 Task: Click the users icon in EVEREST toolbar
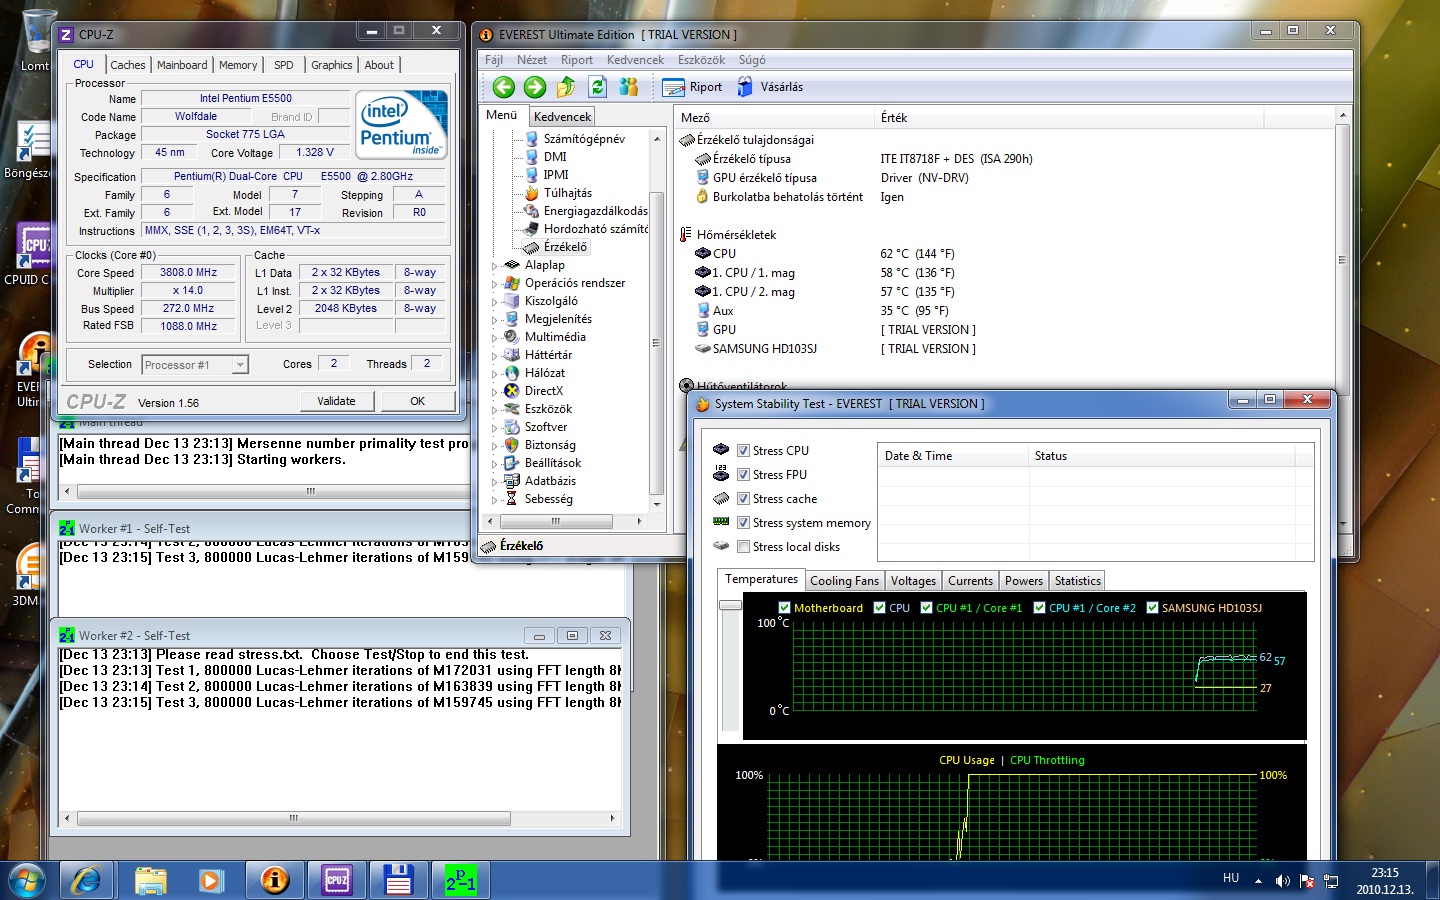pyautogui.click(x=629, y=87)
